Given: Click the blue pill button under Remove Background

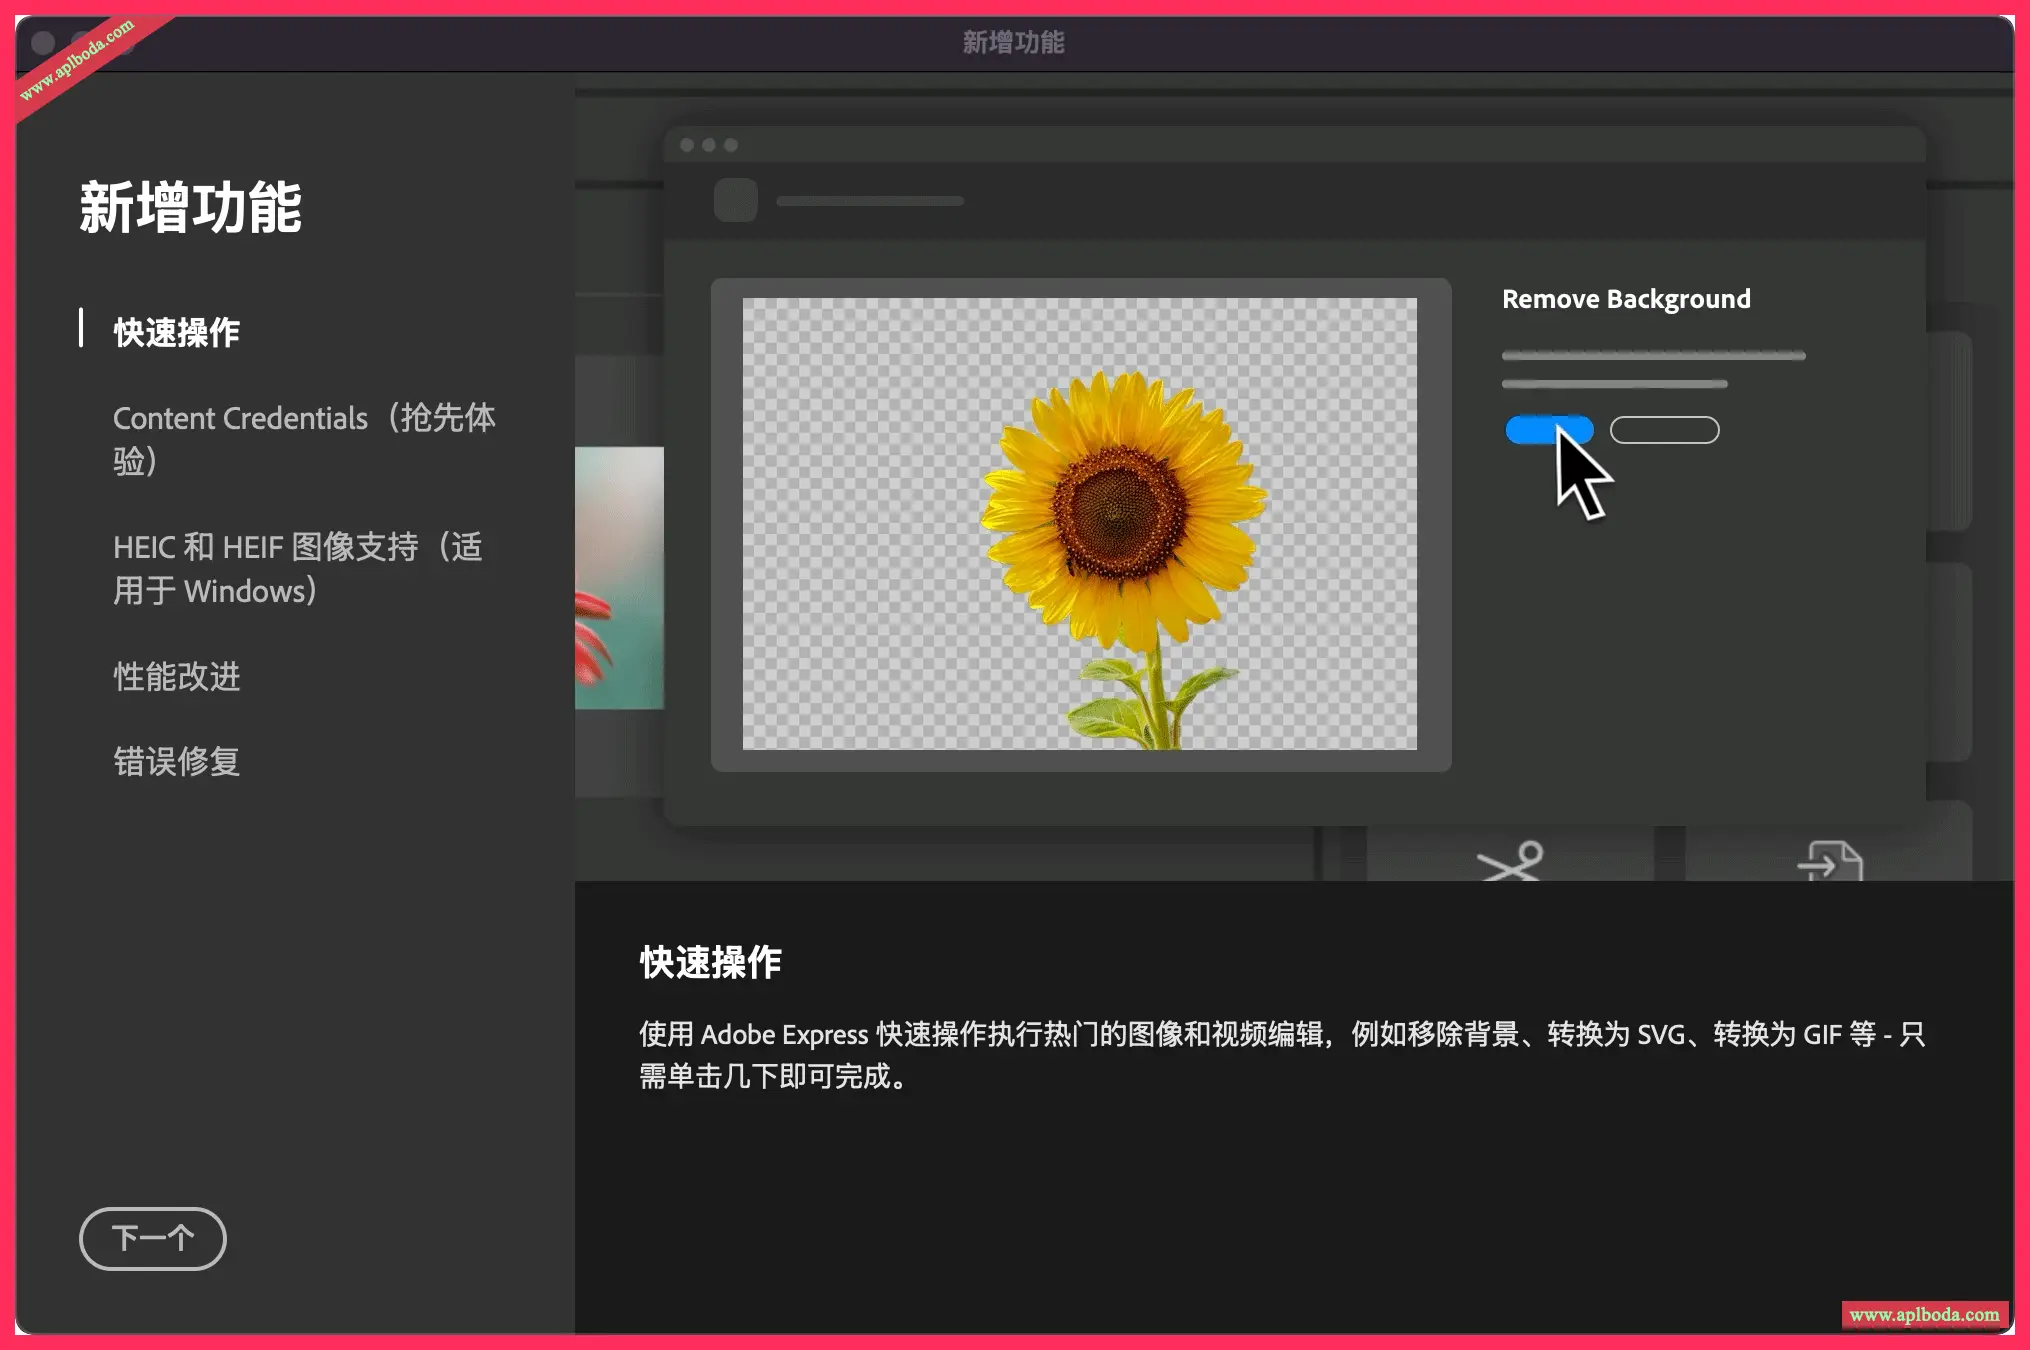Looking at the screenshot, I should pyautogui.click(x=1548, y=429).
